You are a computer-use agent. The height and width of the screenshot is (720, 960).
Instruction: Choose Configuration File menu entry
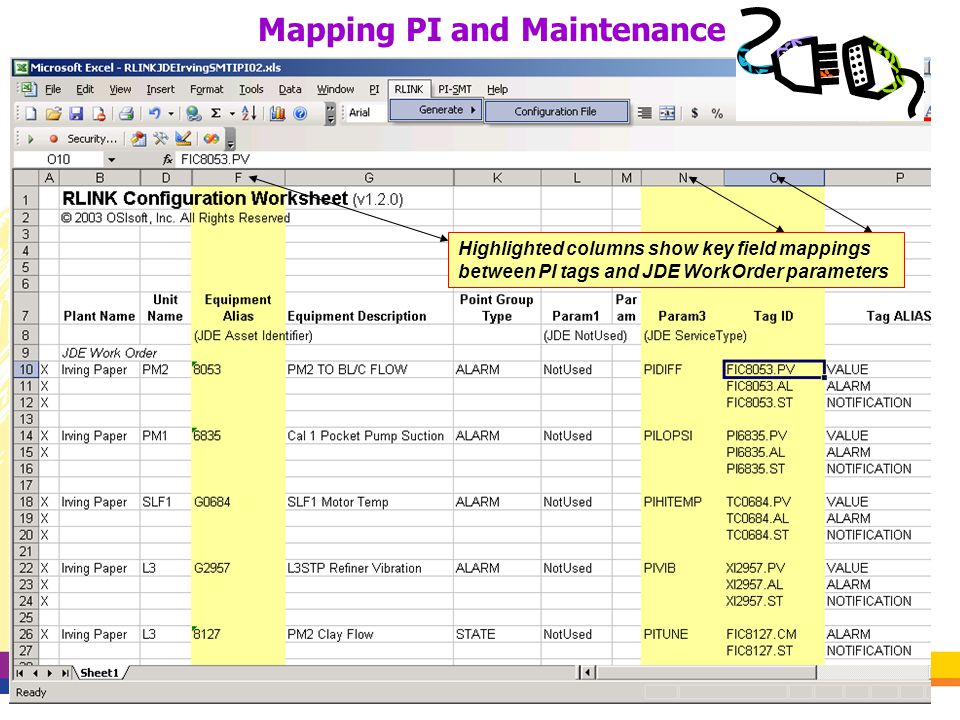click(556, 111)
